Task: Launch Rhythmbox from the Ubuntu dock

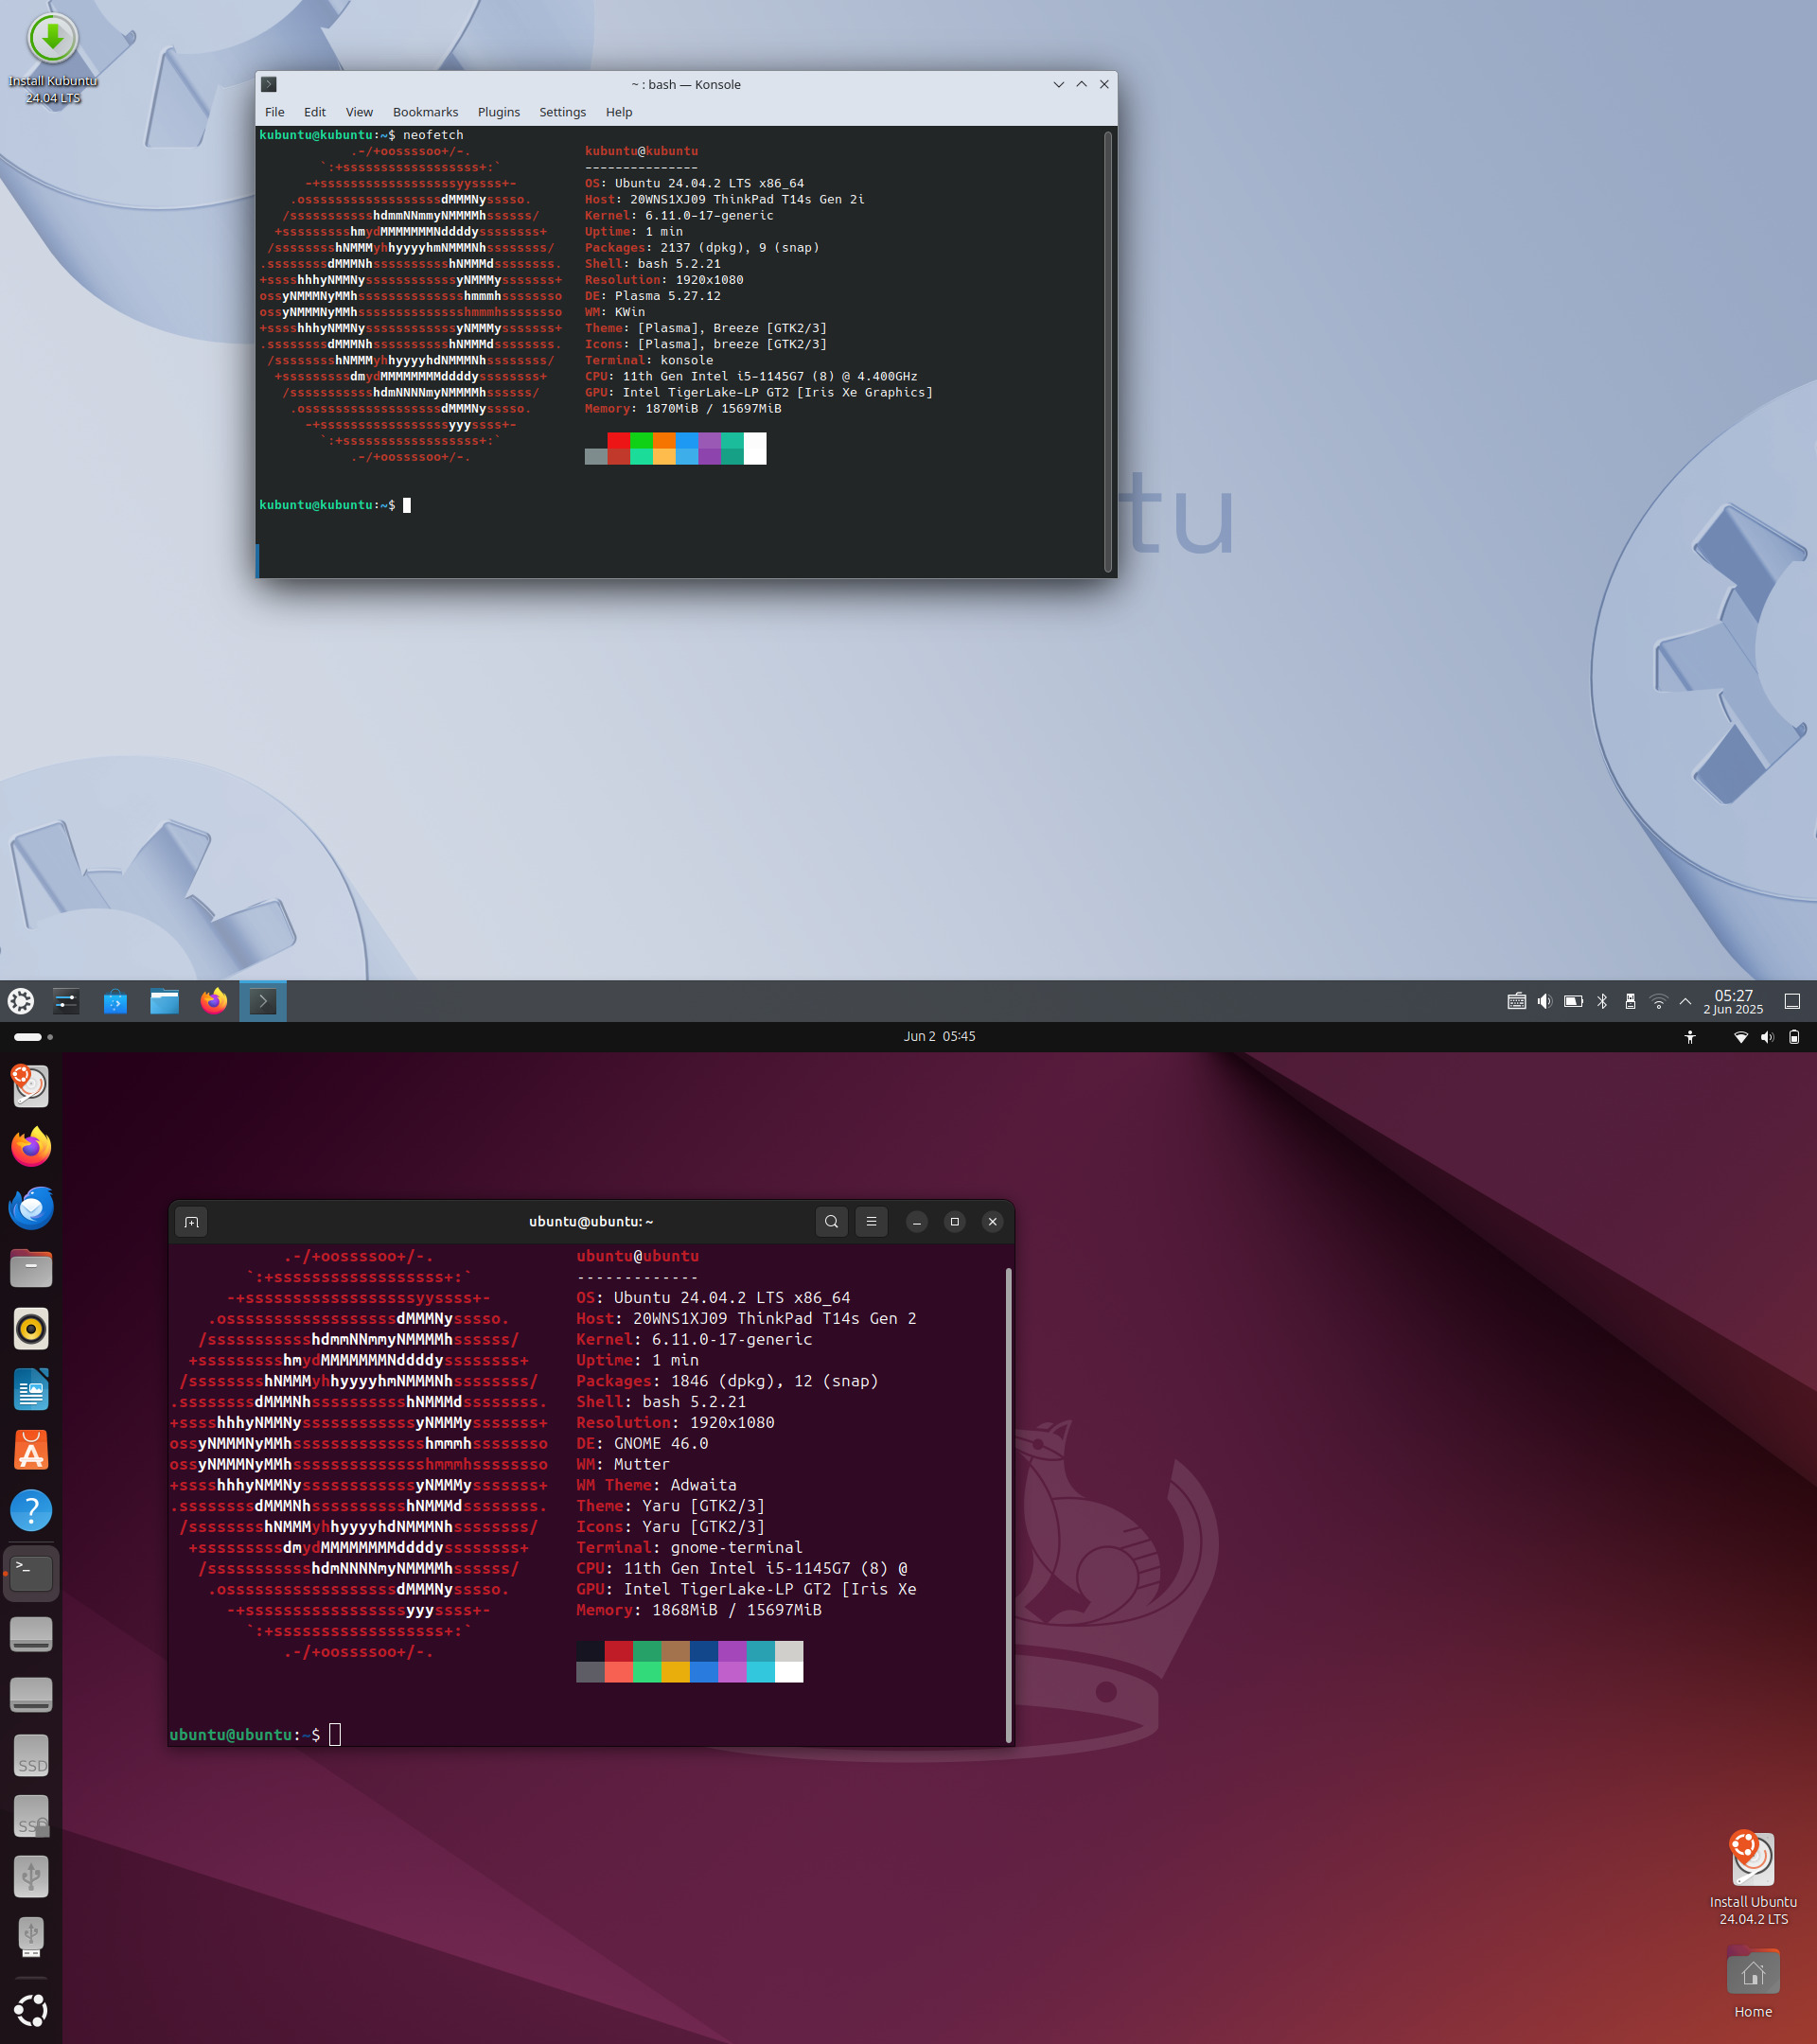Action: pos(31,1329)
